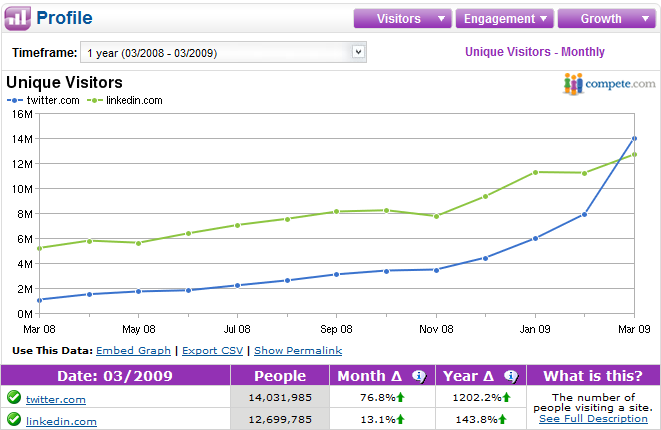The image size is (661, 430).
Task: Click the 13.1% month change value
Action: click(378, 419)
